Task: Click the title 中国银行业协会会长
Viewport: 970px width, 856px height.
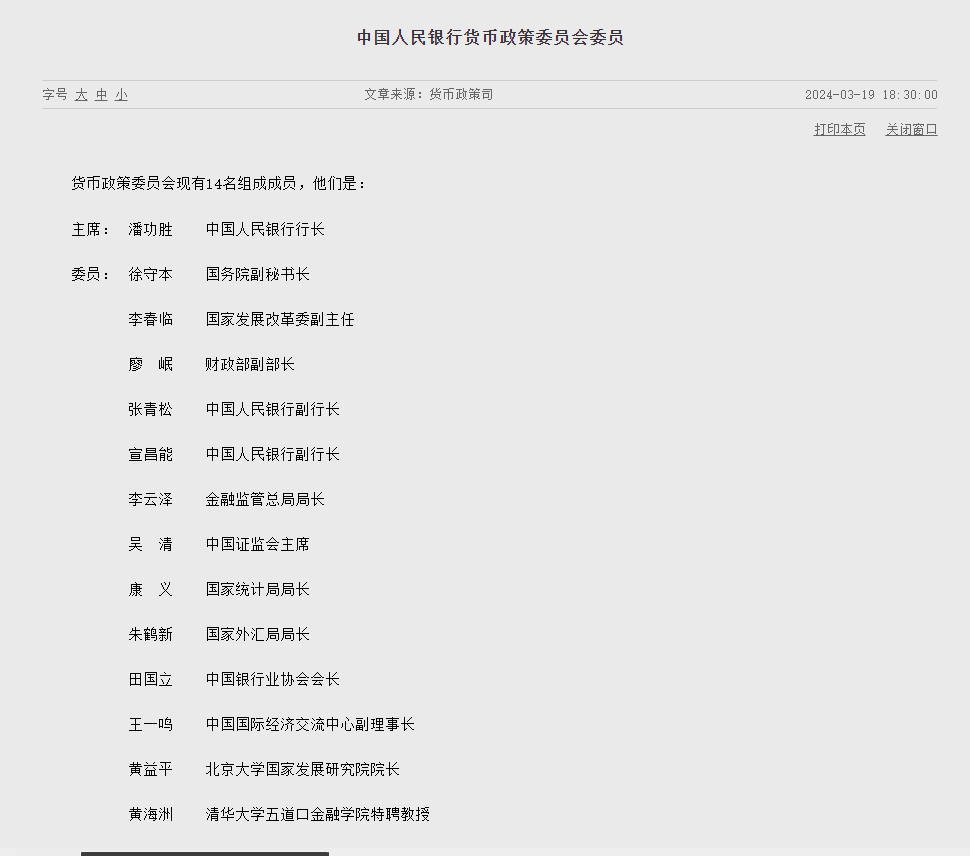Action: click(272, 680)
